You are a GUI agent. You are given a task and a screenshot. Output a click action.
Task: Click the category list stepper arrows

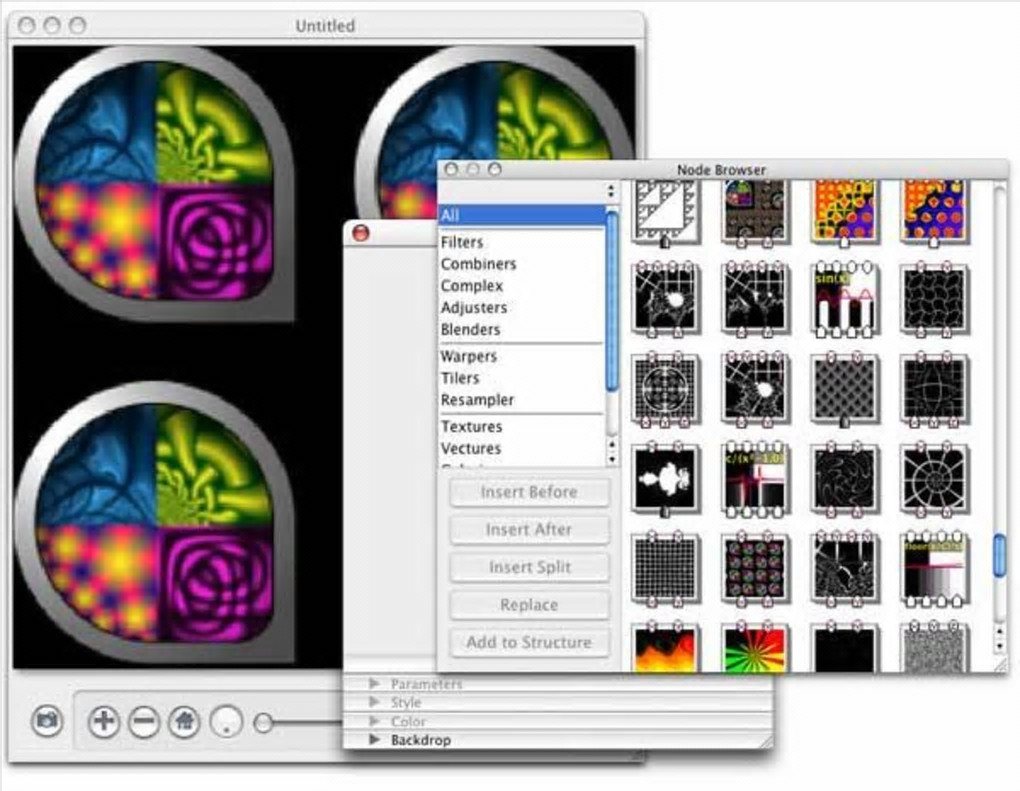click(x=611, y=451)
